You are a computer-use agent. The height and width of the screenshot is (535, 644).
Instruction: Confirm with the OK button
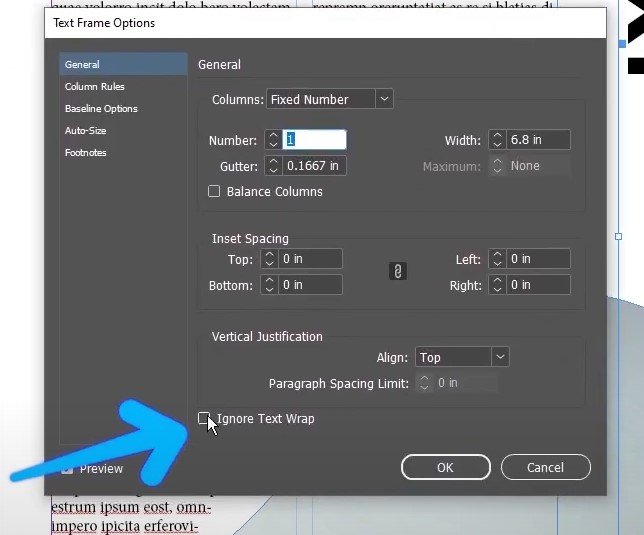click(446, 467)
